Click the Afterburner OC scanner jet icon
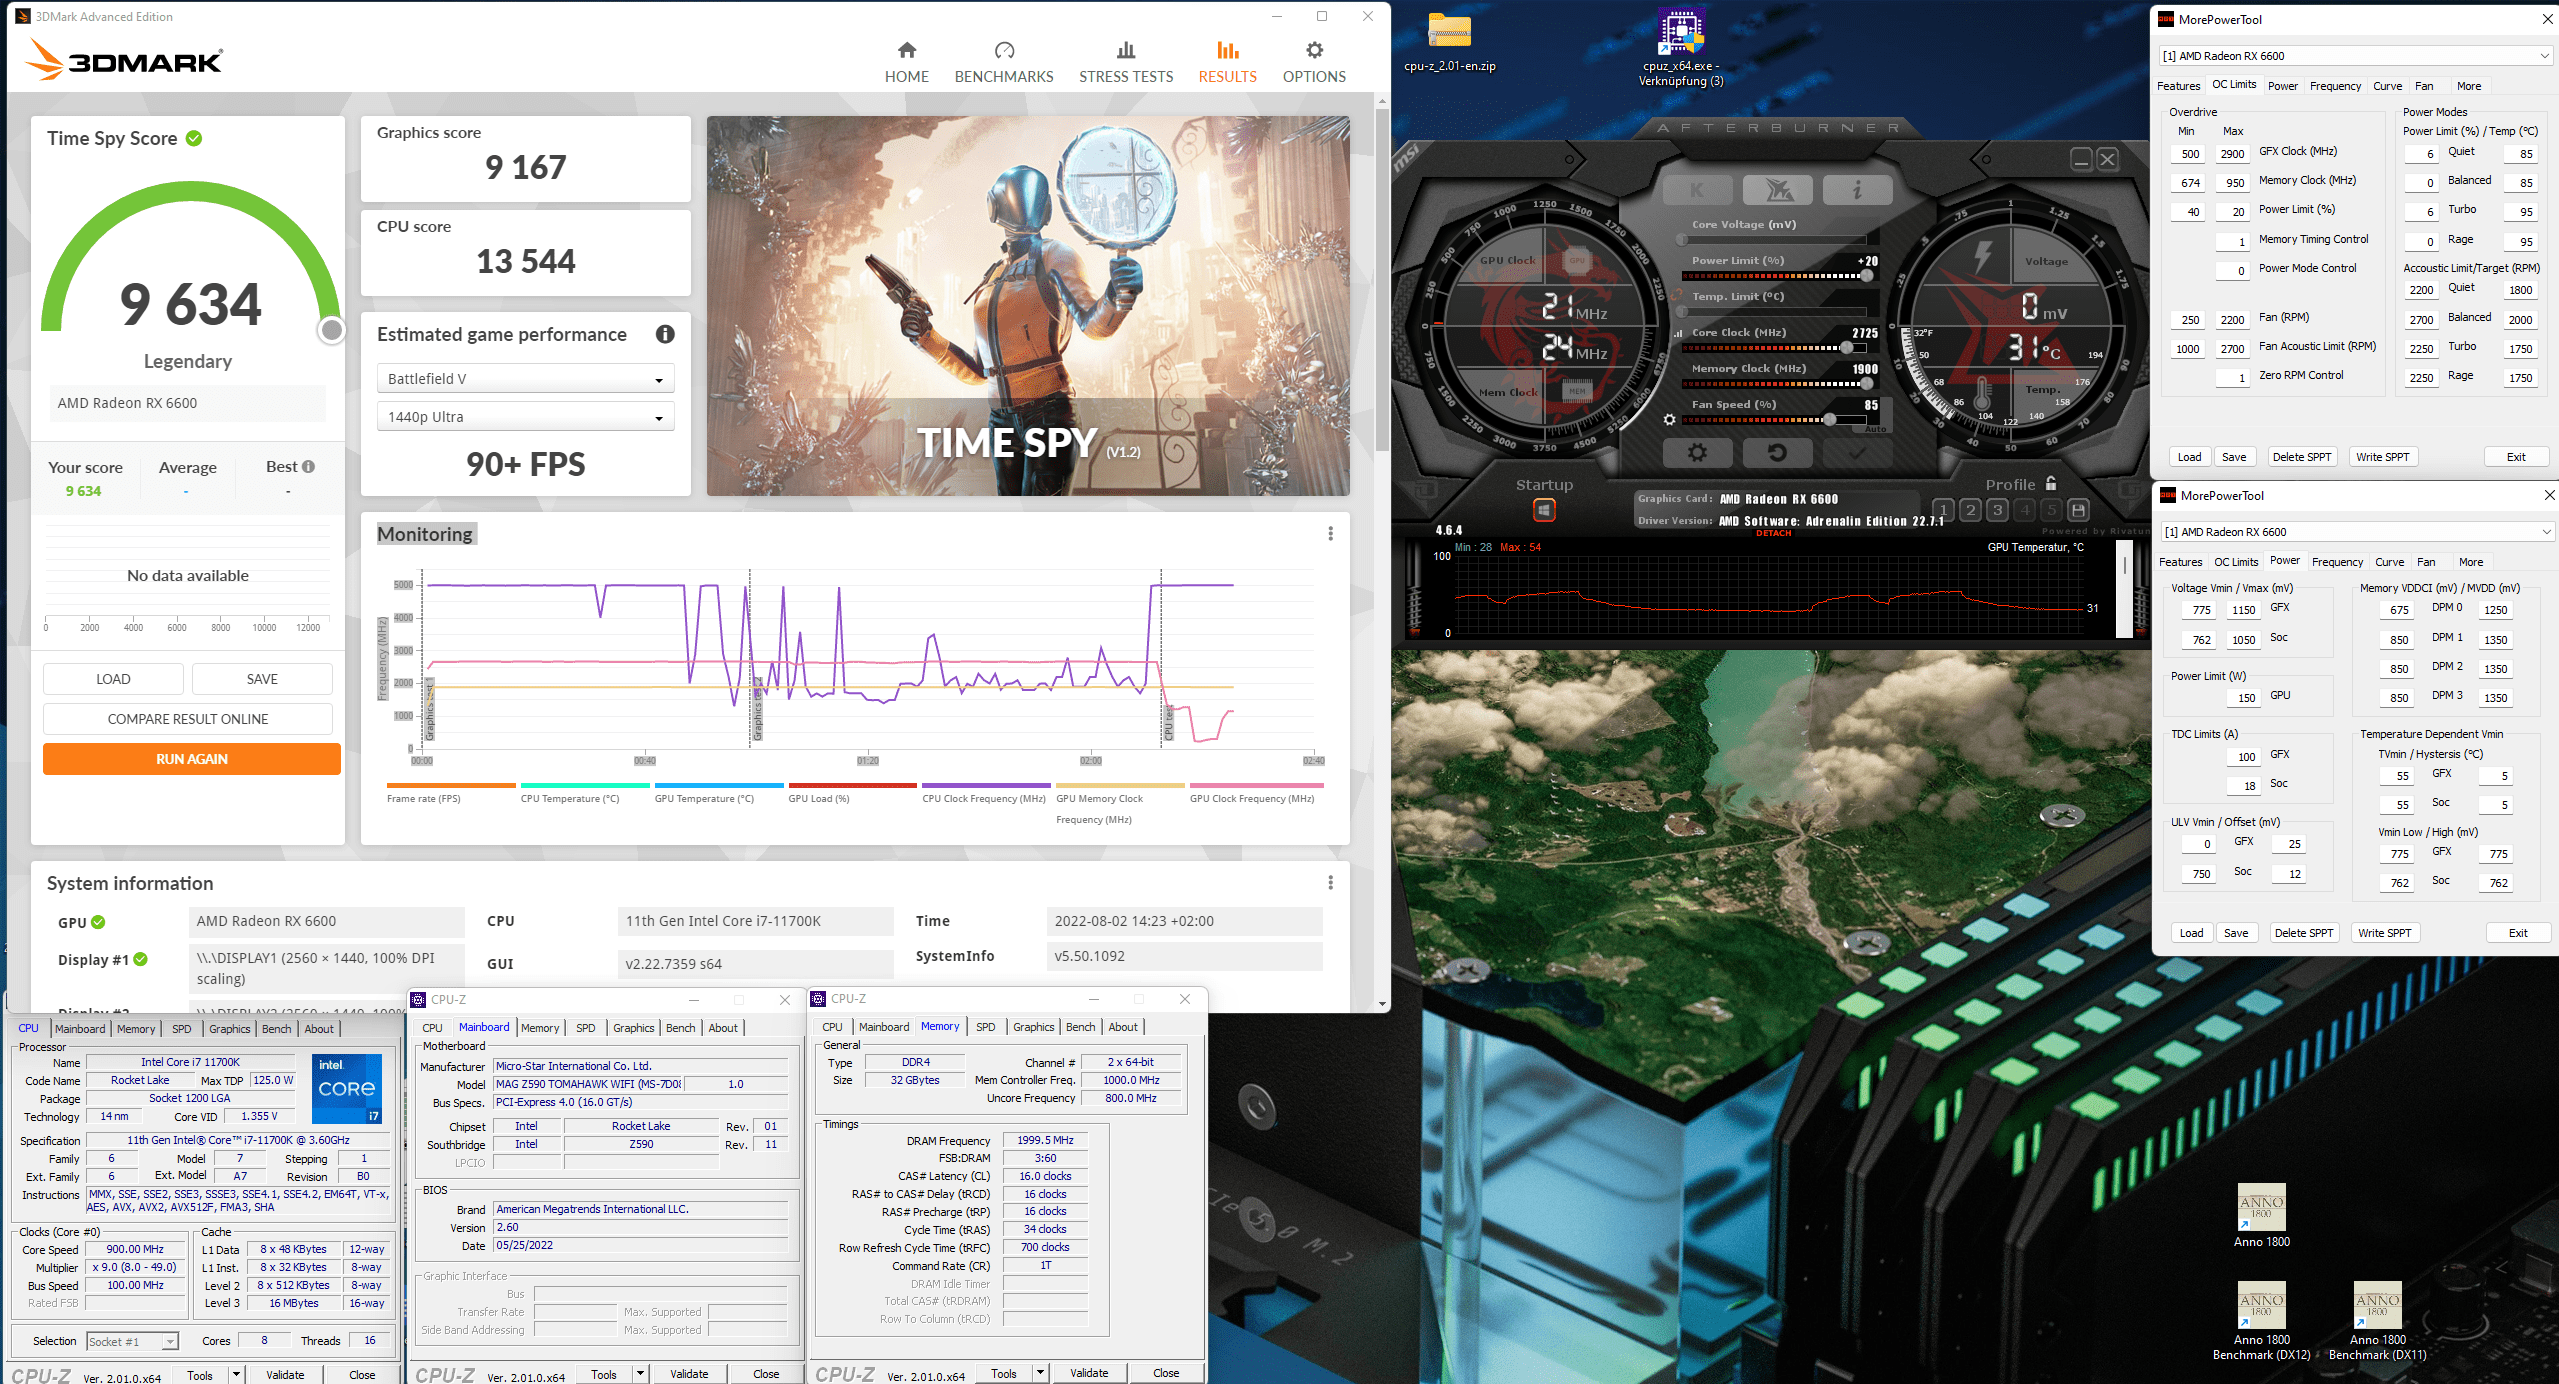 (1777, 190)
